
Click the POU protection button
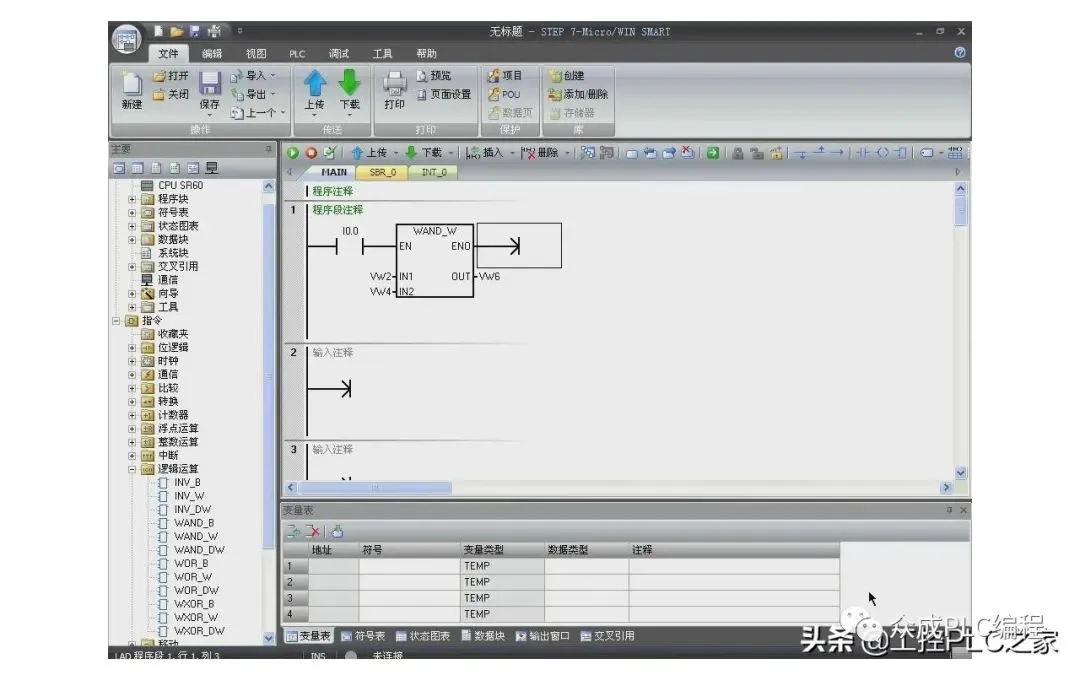(x=504, y=94)
